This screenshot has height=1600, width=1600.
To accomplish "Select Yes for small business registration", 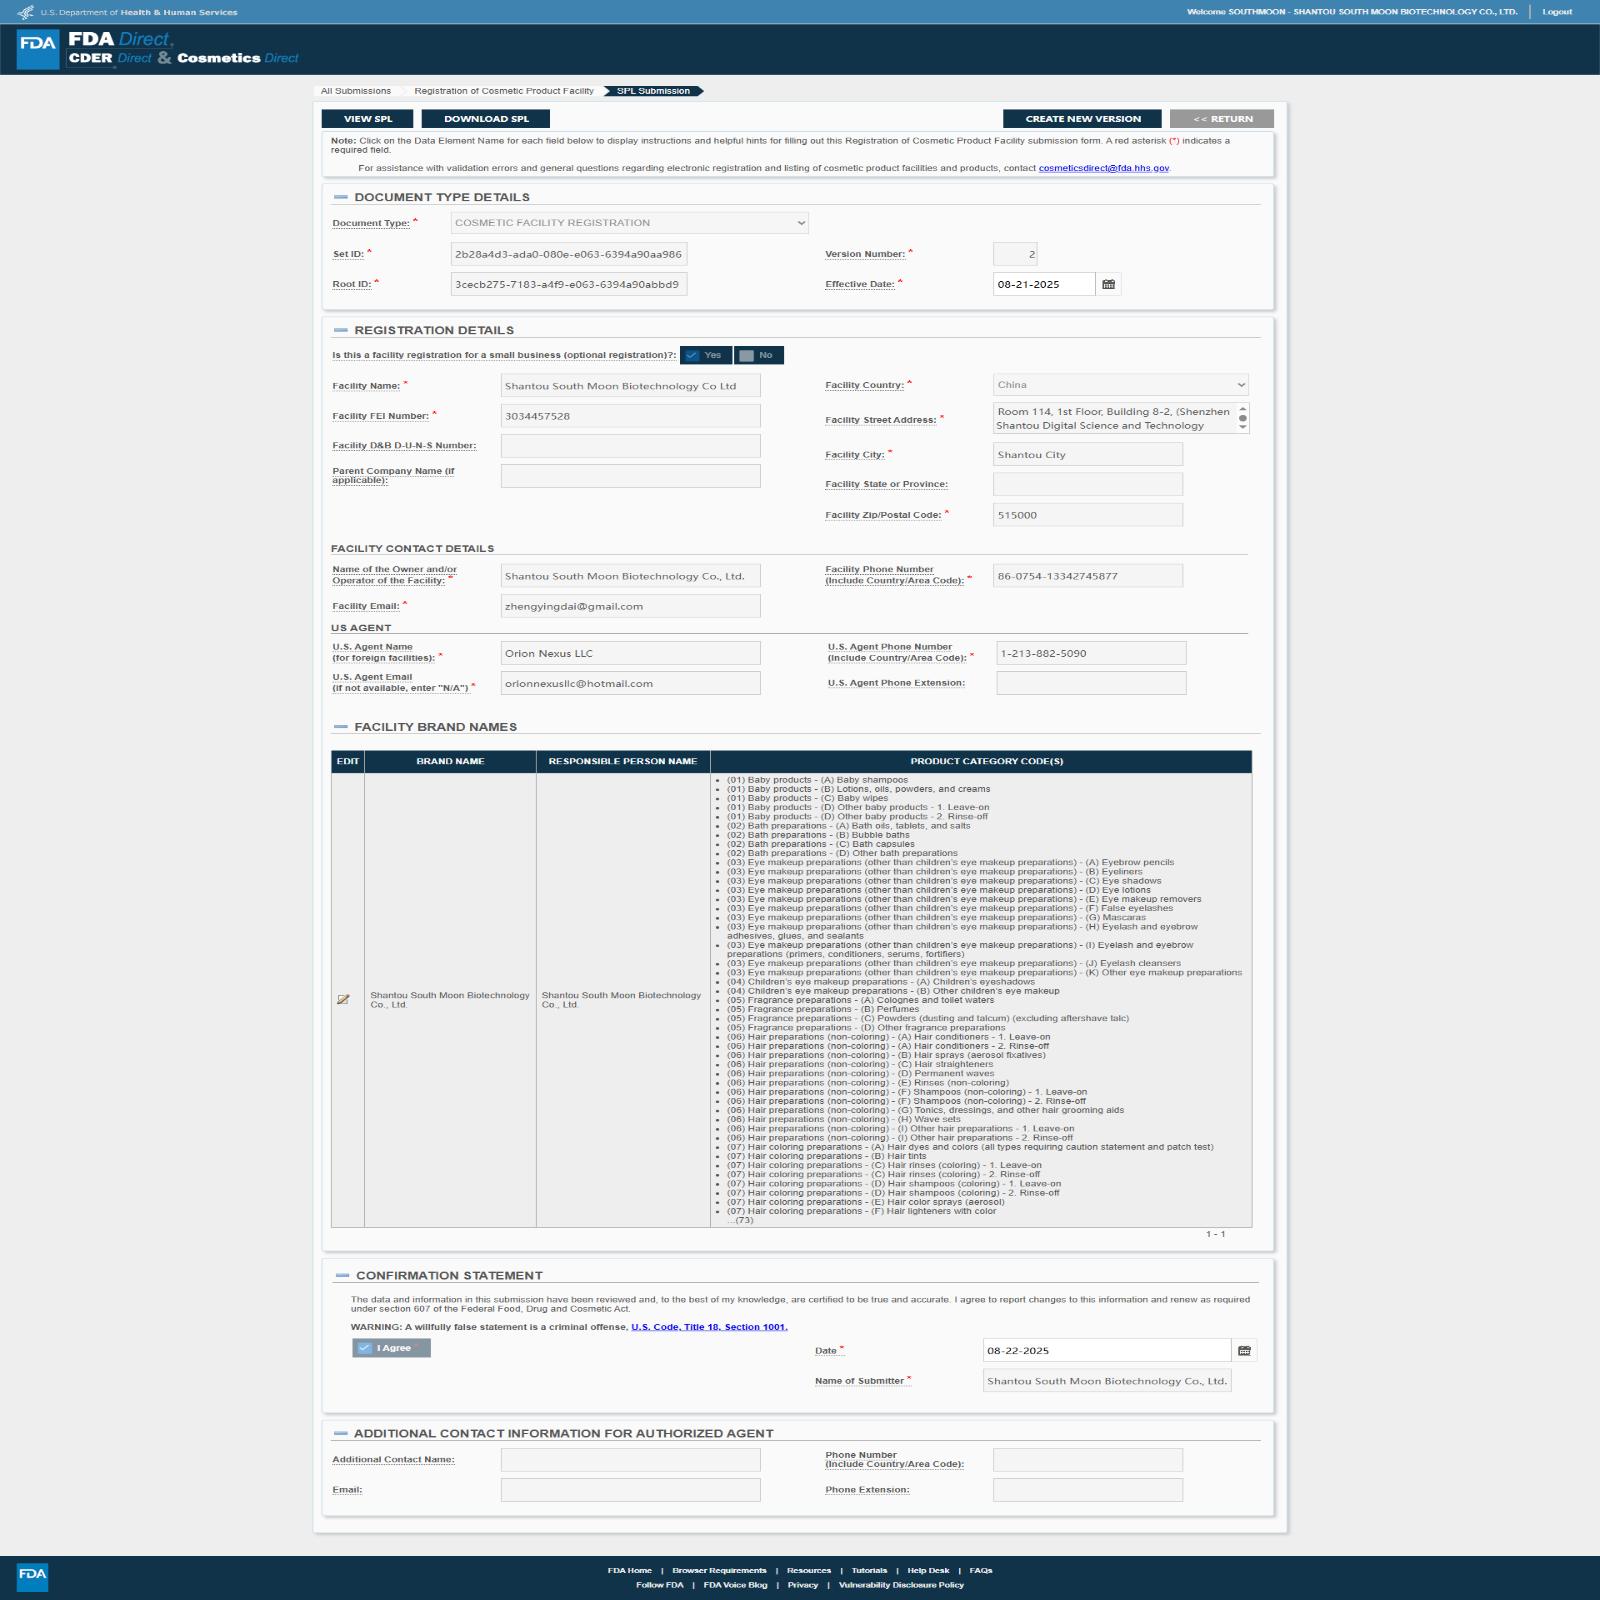I will (x=705, y=355).
